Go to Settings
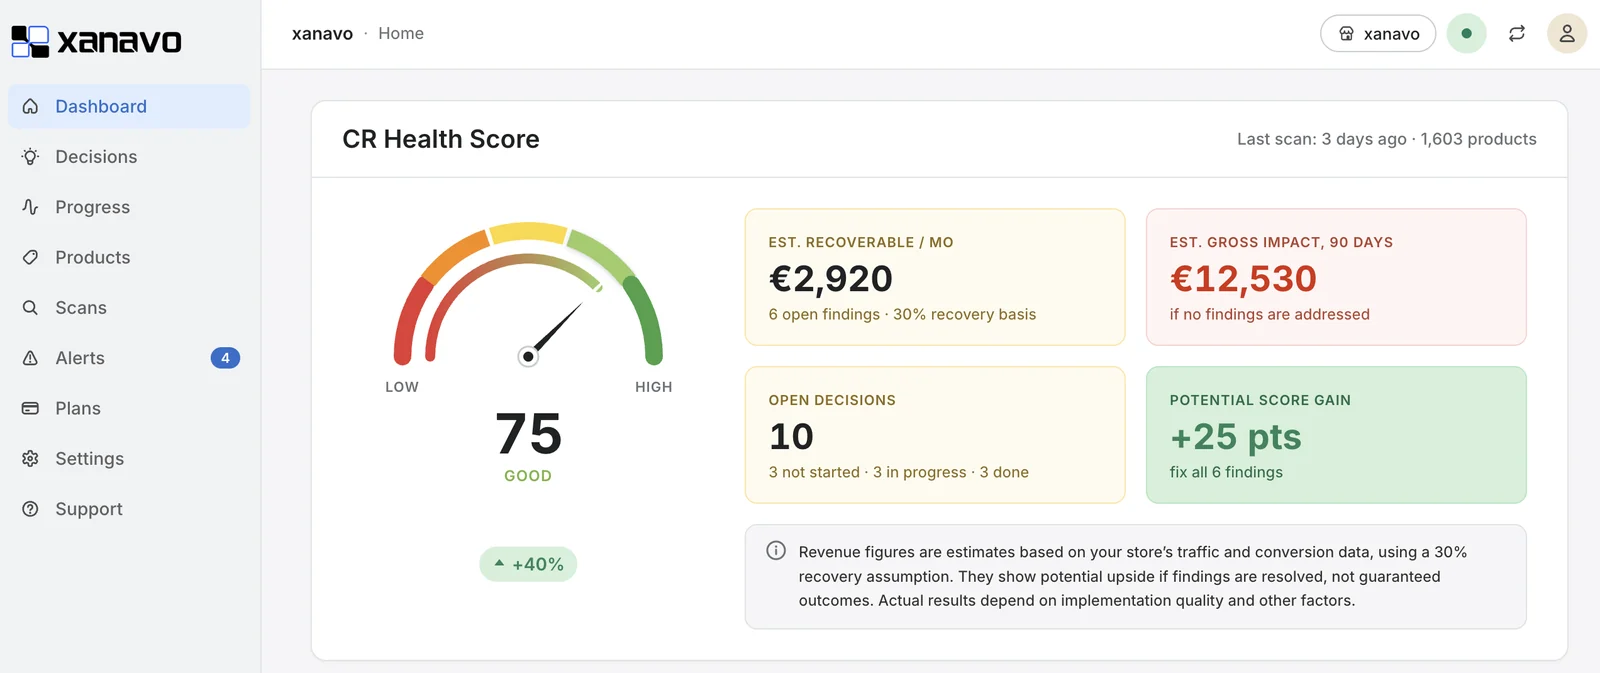This screenshot has height=673, width=1600. (x=129, y=459)
